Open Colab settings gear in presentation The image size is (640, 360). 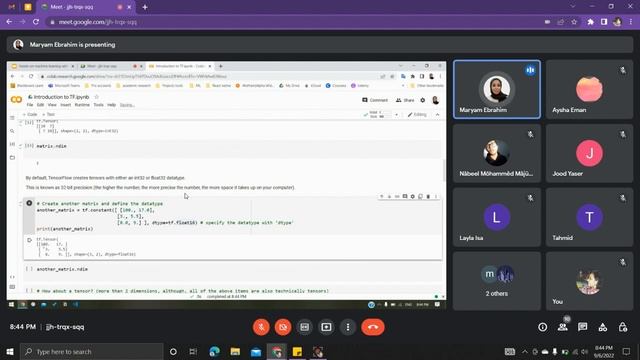coord(423,100)
